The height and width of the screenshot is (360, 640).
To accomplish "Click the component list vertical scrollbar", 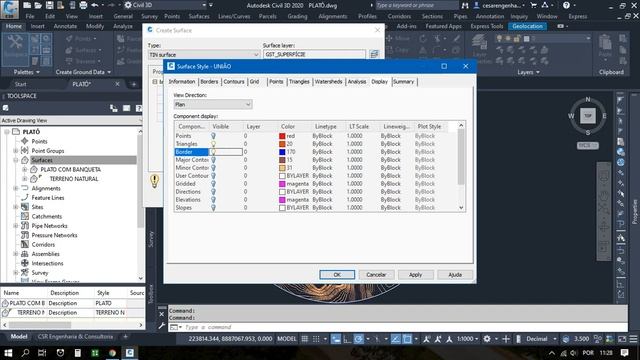I will [461, 167].
